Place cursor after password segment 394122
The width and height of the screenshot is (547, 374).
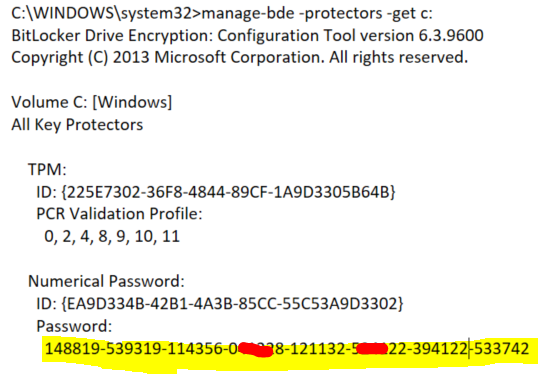tap(469, 349)
